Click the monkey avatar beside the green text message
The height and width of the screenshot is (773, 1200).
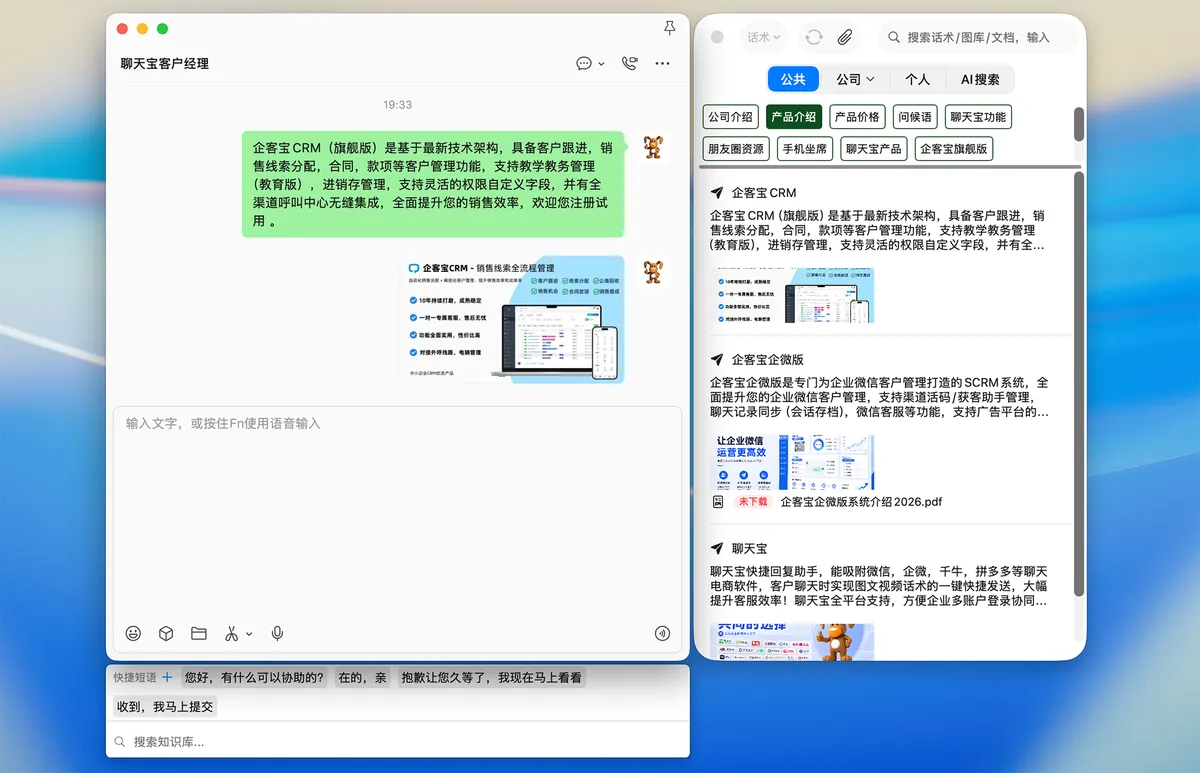point(653,147)
